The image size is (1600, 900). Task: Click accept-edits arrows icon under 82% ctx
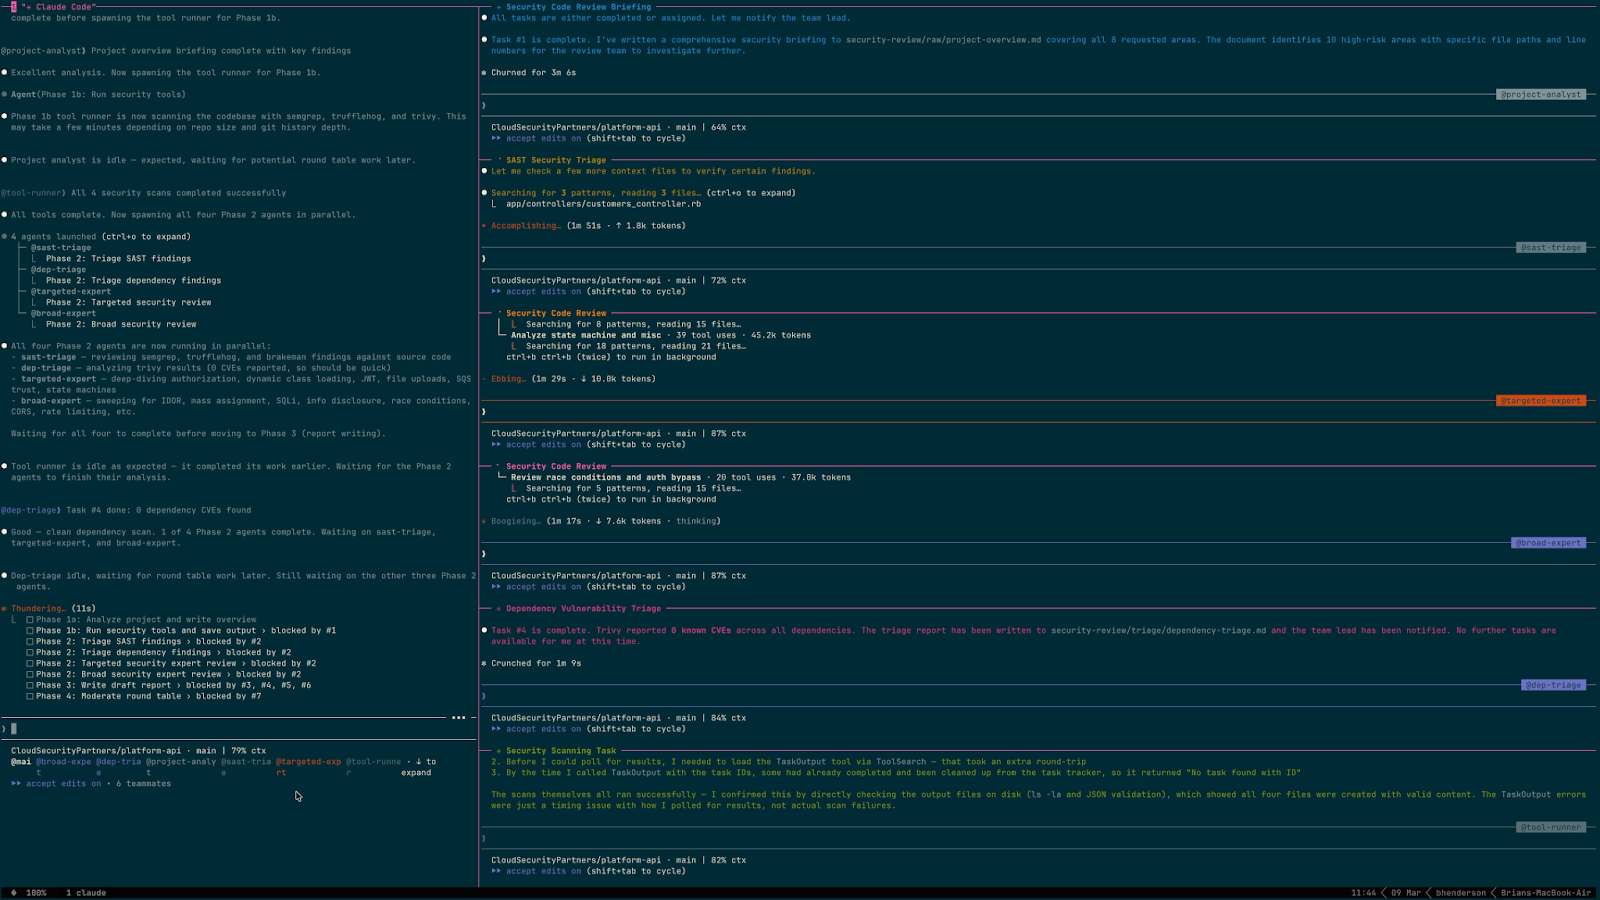[x=496, y=871]
